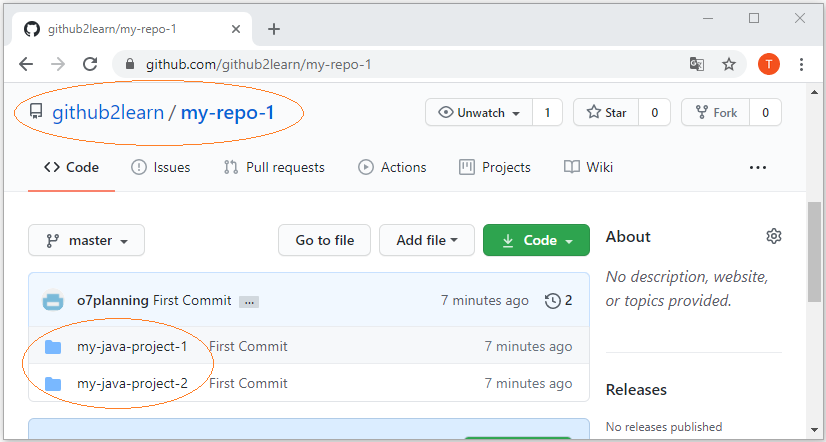Click scrollbar up arrow
Screen dimensions: 826x442
[814, 92]
